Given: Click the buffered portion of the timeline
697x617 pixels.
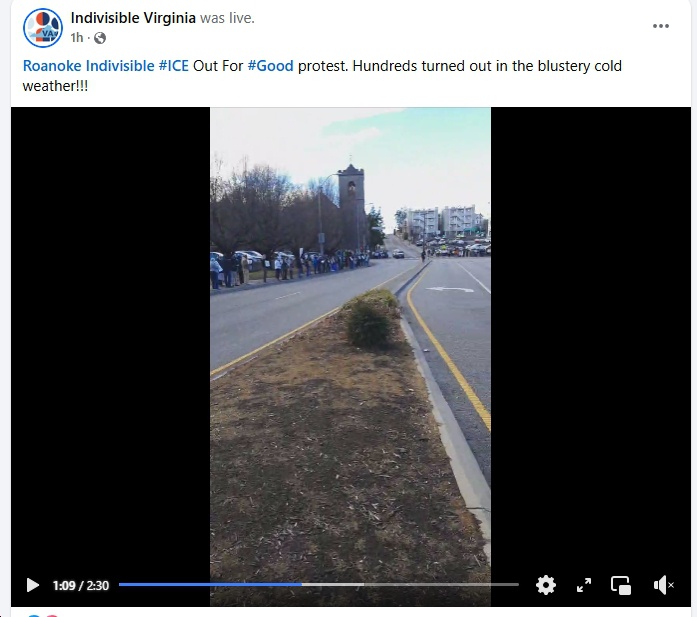Looking at the screenshot, I should coord(333,584).
